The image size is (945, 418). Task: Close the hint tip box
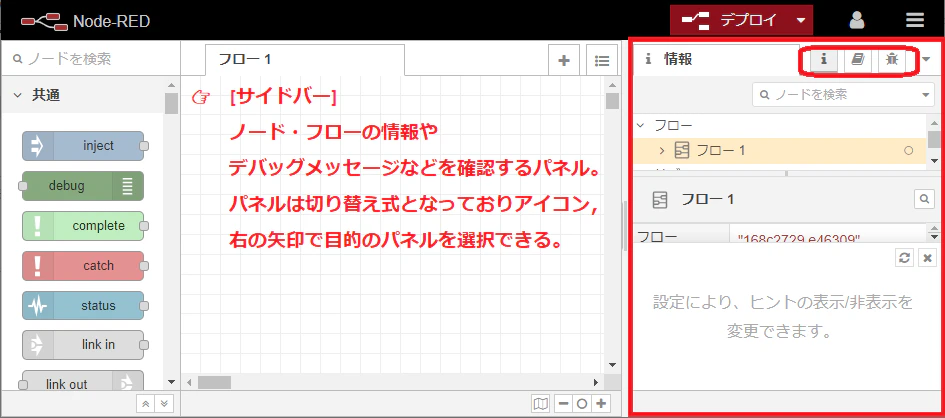(928, 258)
